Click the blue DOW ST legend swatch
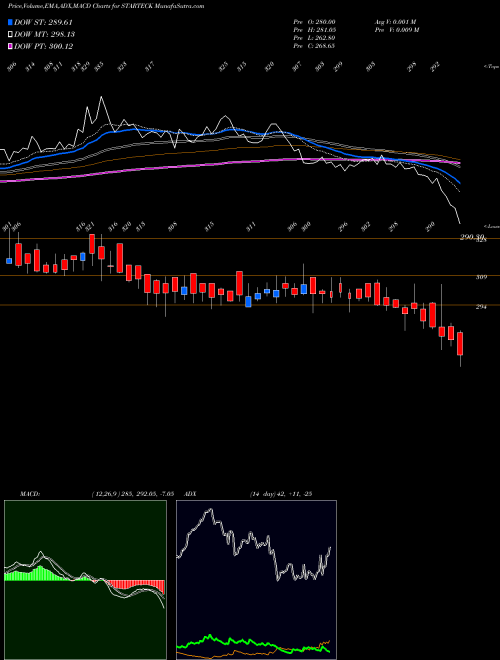The height and width of the screenshot is (660, 500). [10, 22]
